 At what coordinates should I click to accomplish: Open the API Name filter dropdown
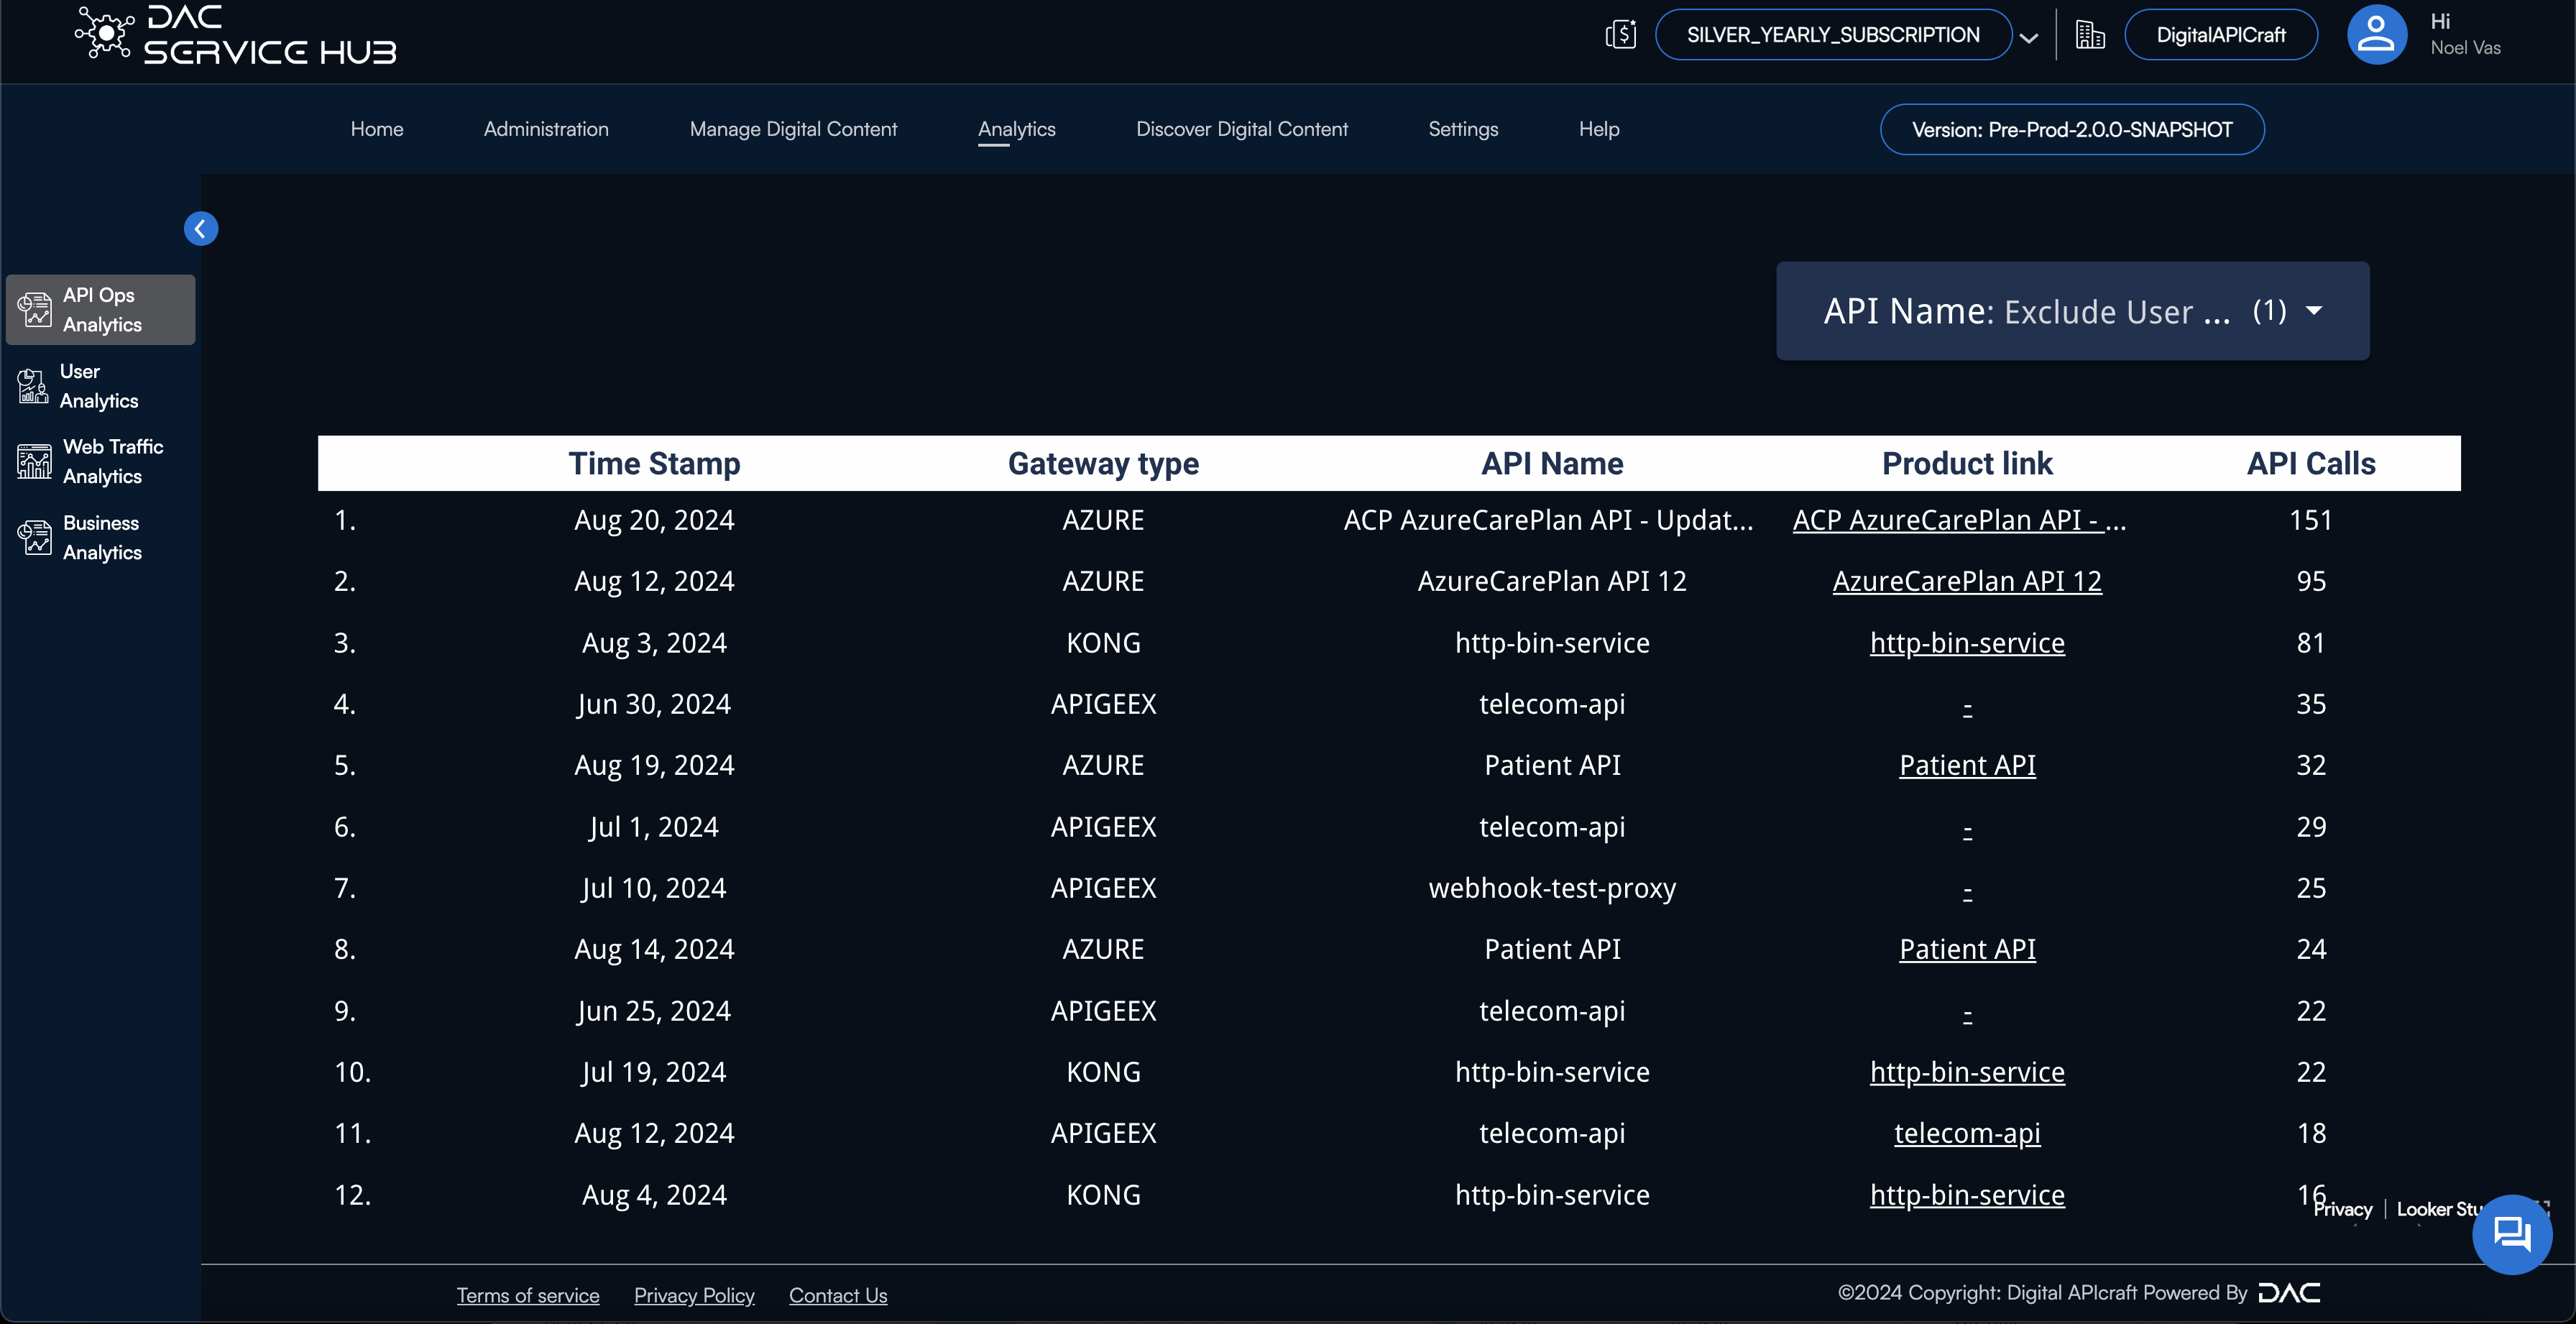pos(2072,311)
